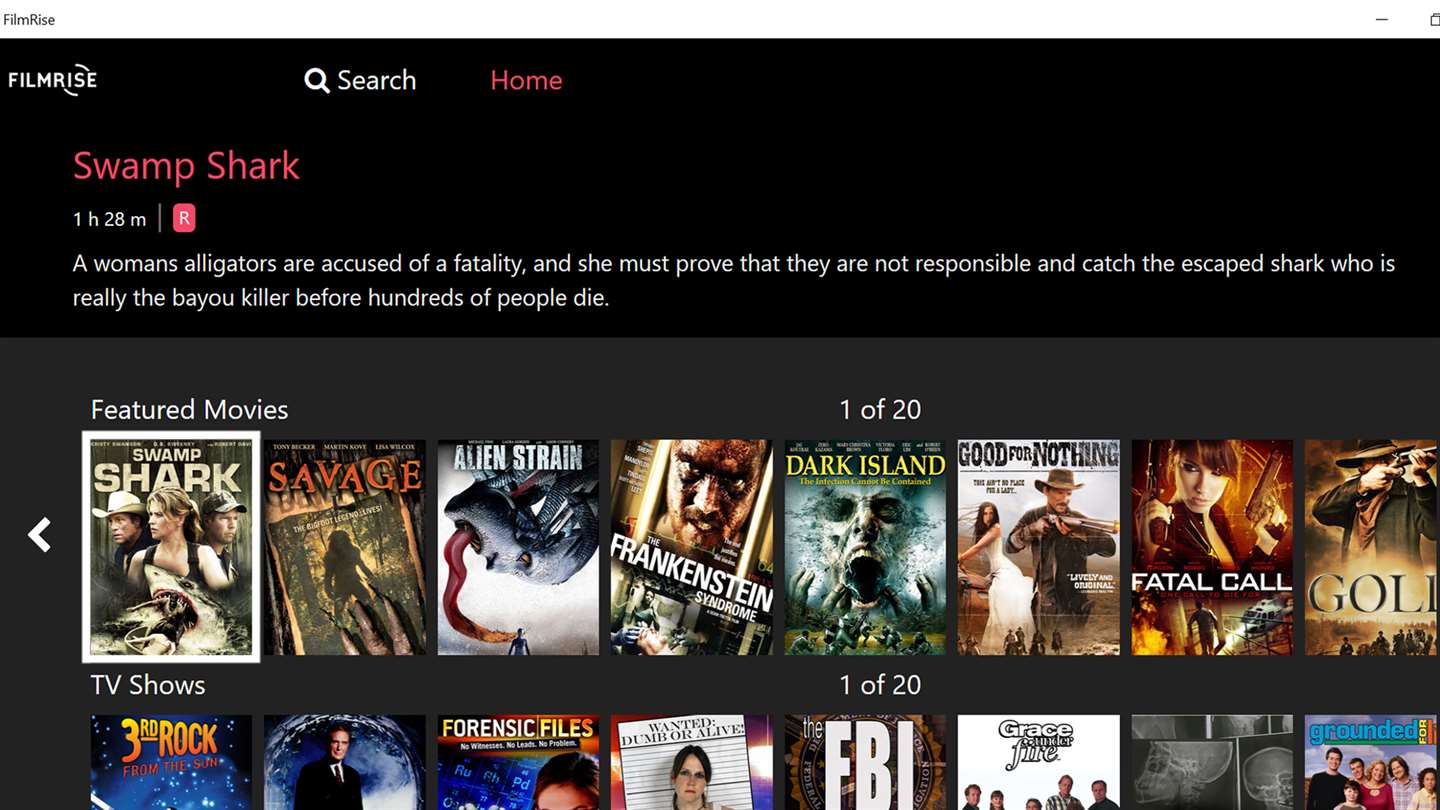The height and width of the screenshot is (810, 1440).
Task: Click '1 of 20' counter for Featured Movies
Action: tap(880, 409)
